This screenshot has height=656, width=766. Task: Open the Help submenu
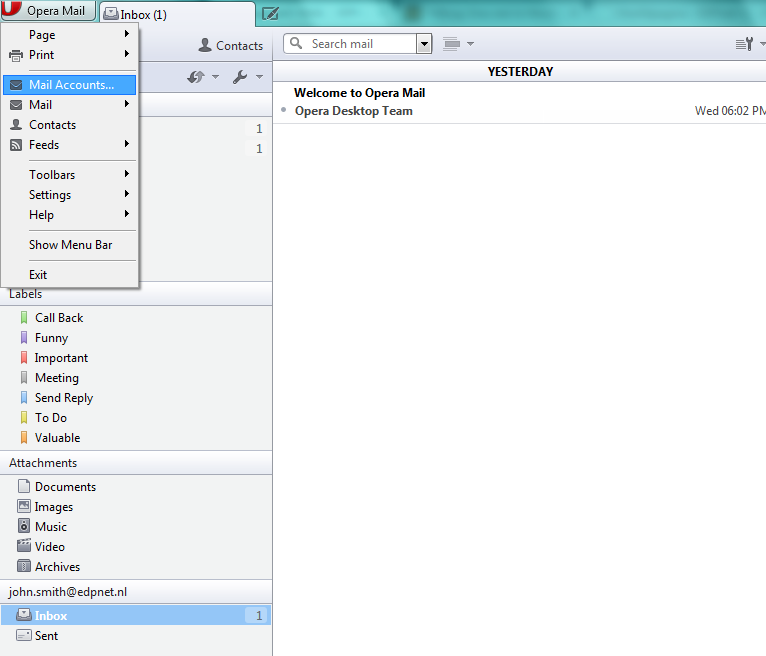click(x=70, y=215)
